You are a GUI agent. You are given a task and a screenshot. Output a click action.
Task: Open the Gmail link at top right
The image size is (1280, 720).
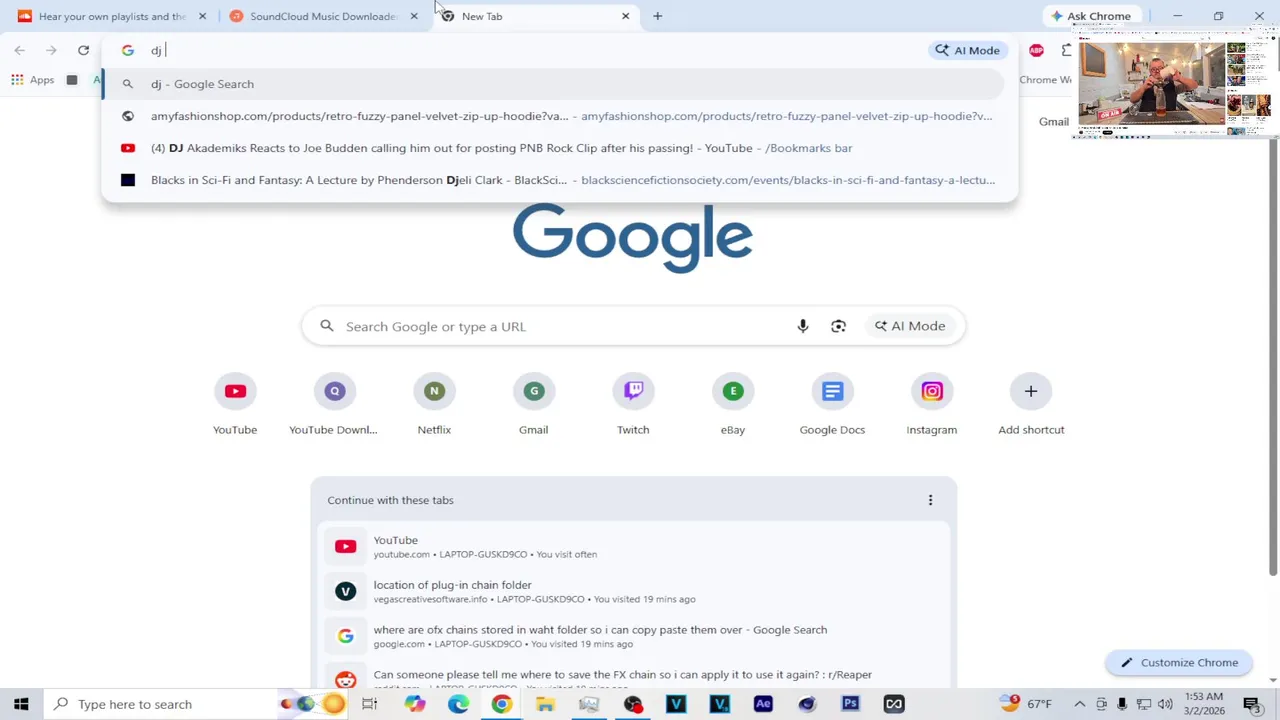pyautogui.click(x=1053, y=121)
